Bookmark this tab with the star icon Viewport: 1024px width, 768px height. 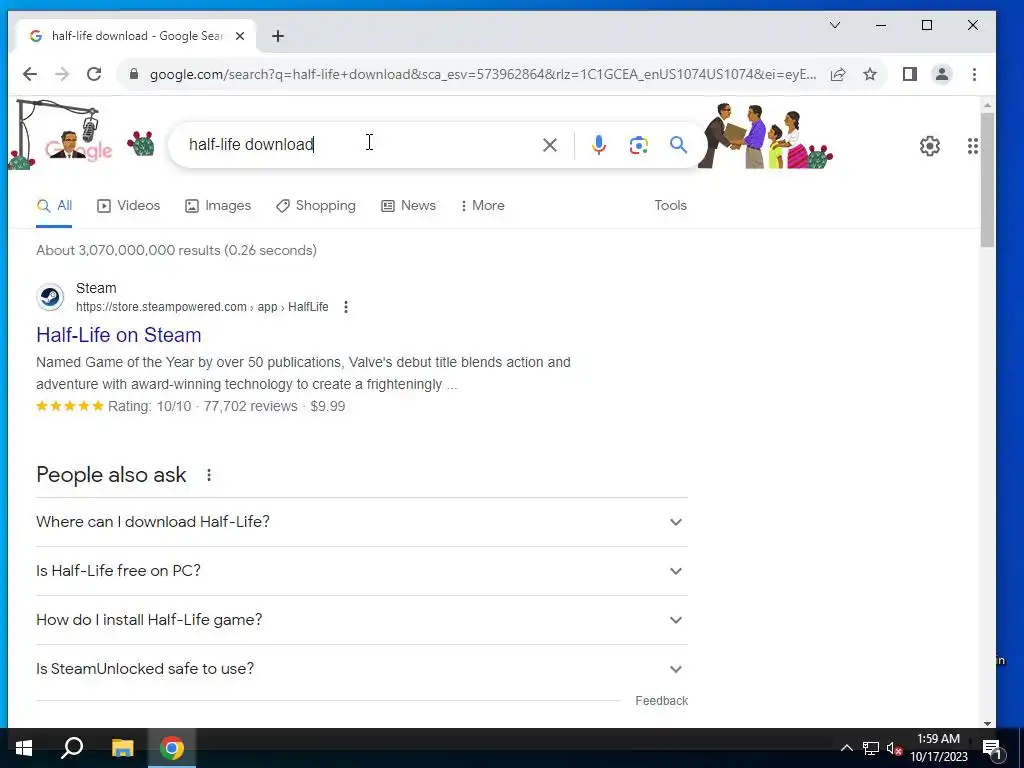(x=870, y=74)
